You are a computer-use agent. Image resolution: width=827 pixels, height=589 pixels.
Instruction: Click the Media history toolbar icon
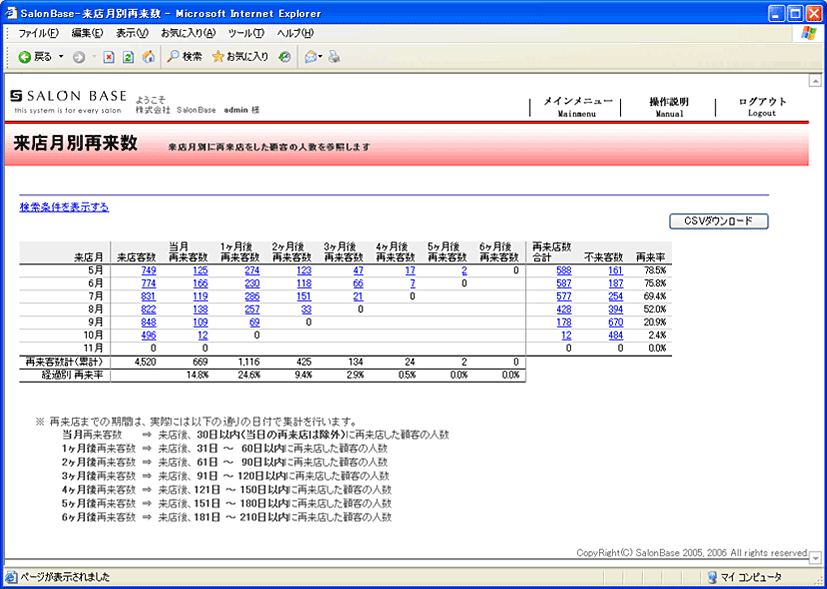(285, 57)
